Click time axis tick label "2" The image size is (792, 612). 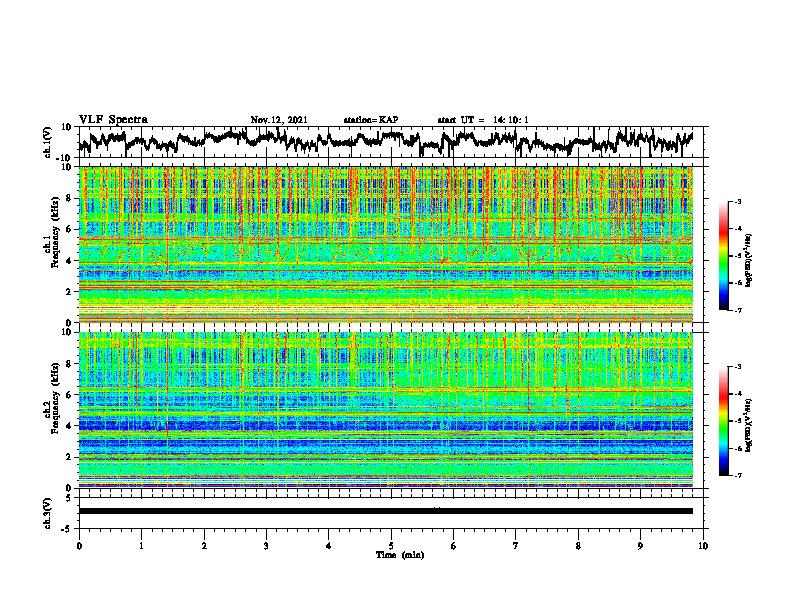click(x=204, y=546)
